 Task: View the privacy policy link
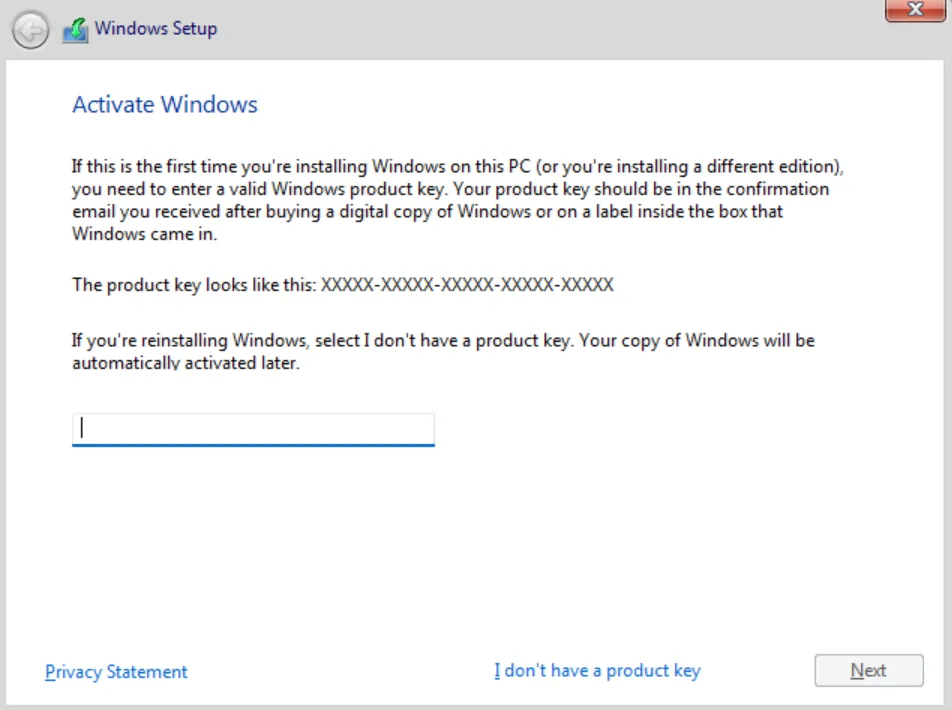point(115,671)
